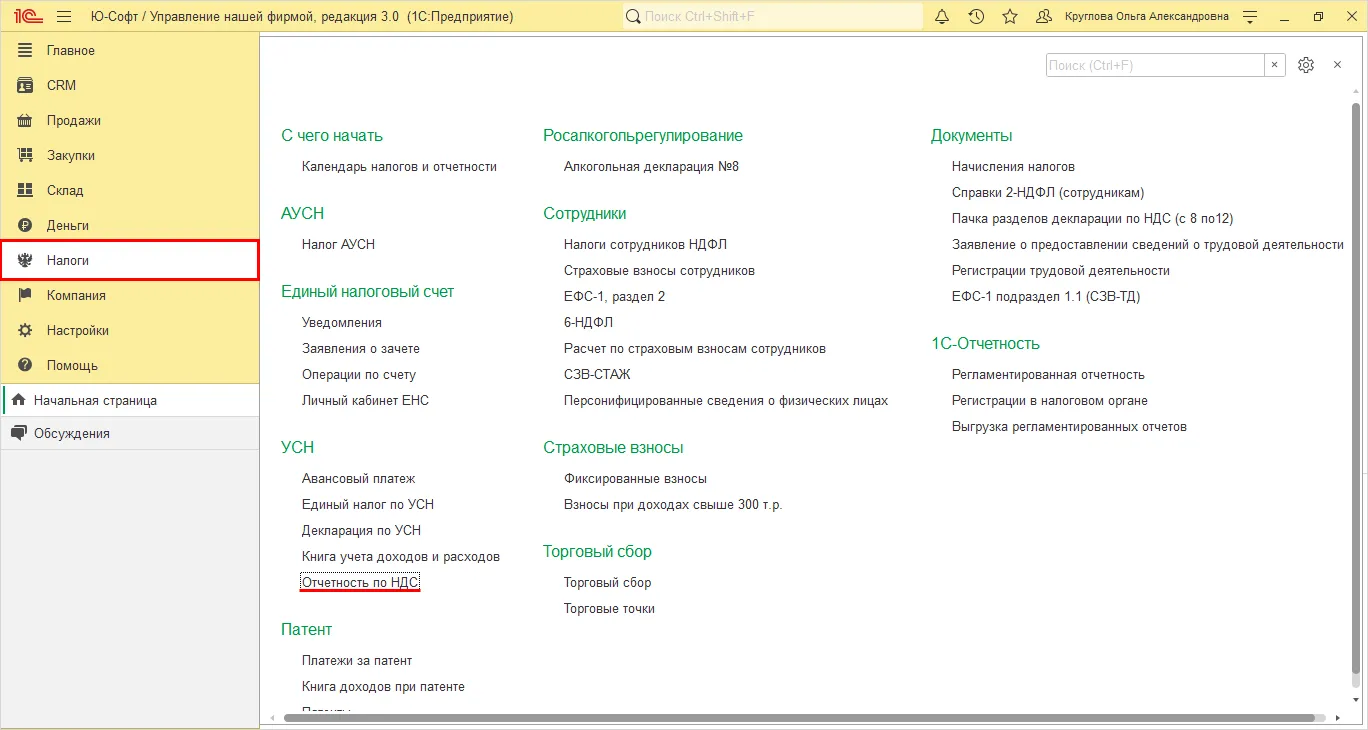The height and width of the screenshot is (730, 1368).
Task: Open Декларация по УСН
Action: pyautogui.click(x=361, y=530)
